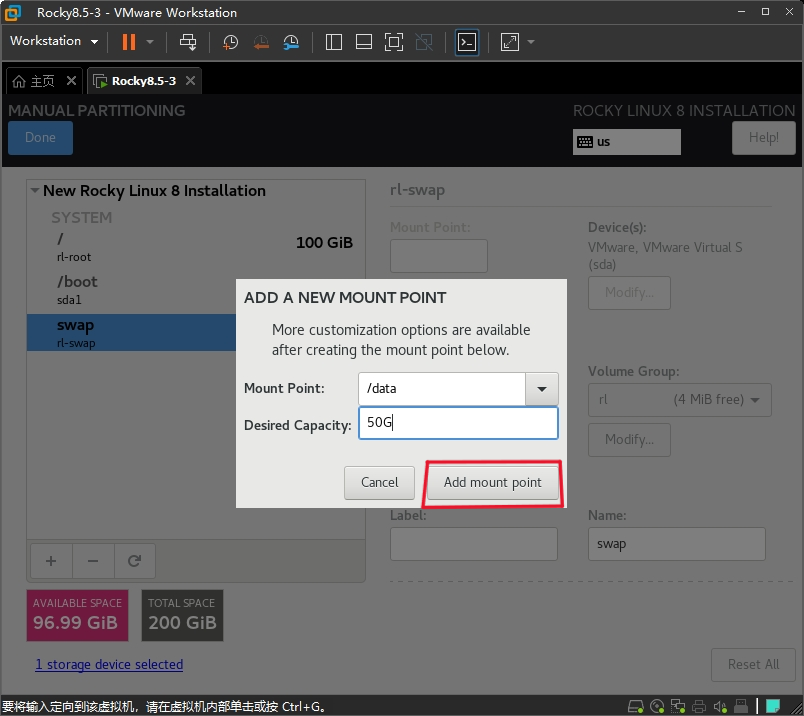Switch to the 主页 home tab

pyautogui.click(x=34, y=81)
